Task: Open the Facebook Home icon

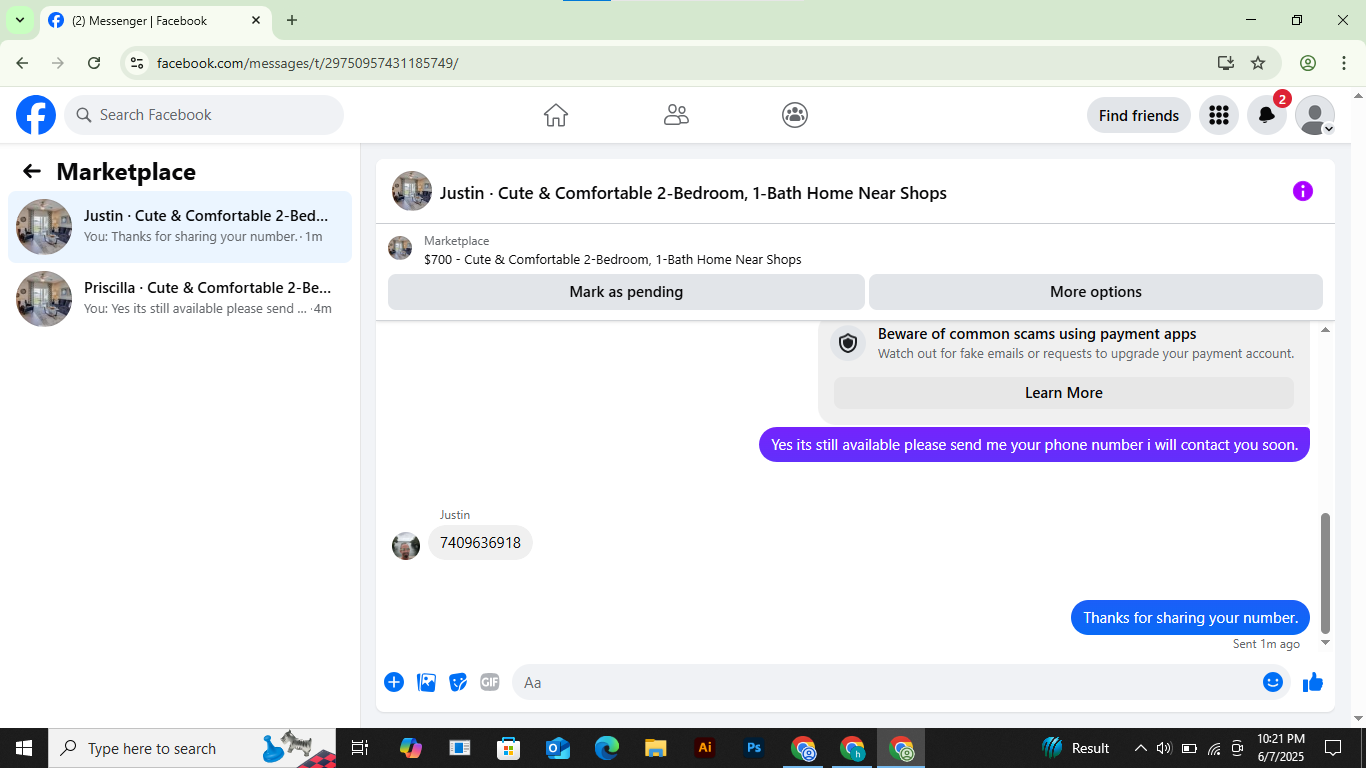Action: click(x=556, y=115)
